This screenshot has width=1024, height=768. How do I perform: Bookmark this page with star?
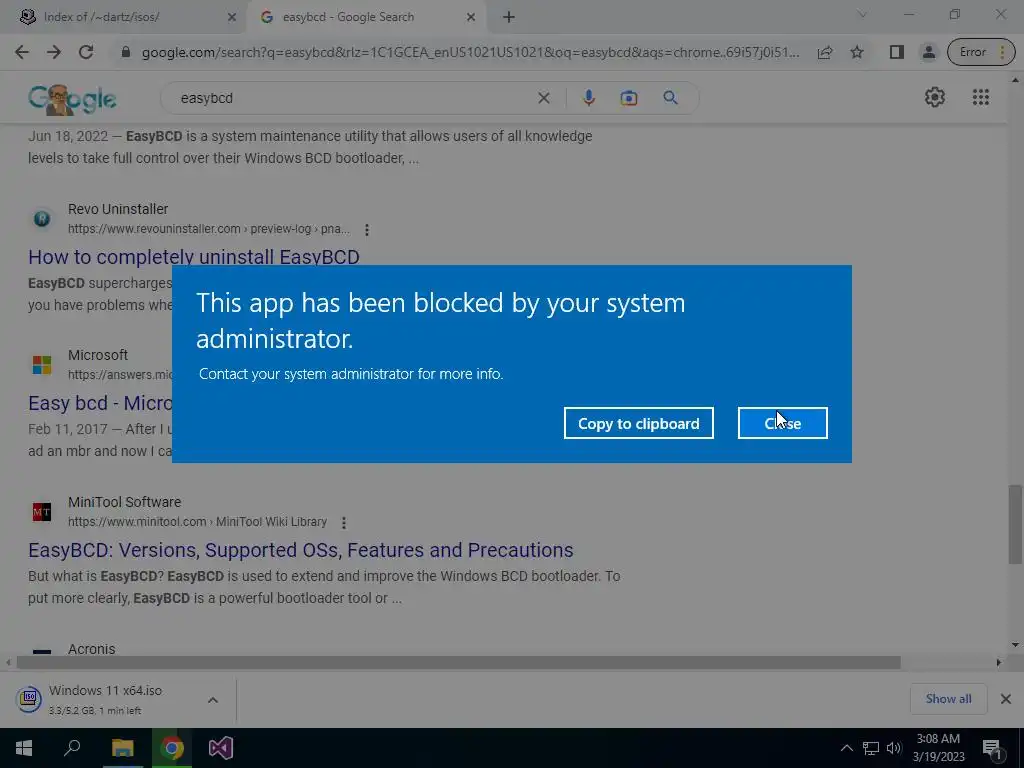tap(857, 52)
